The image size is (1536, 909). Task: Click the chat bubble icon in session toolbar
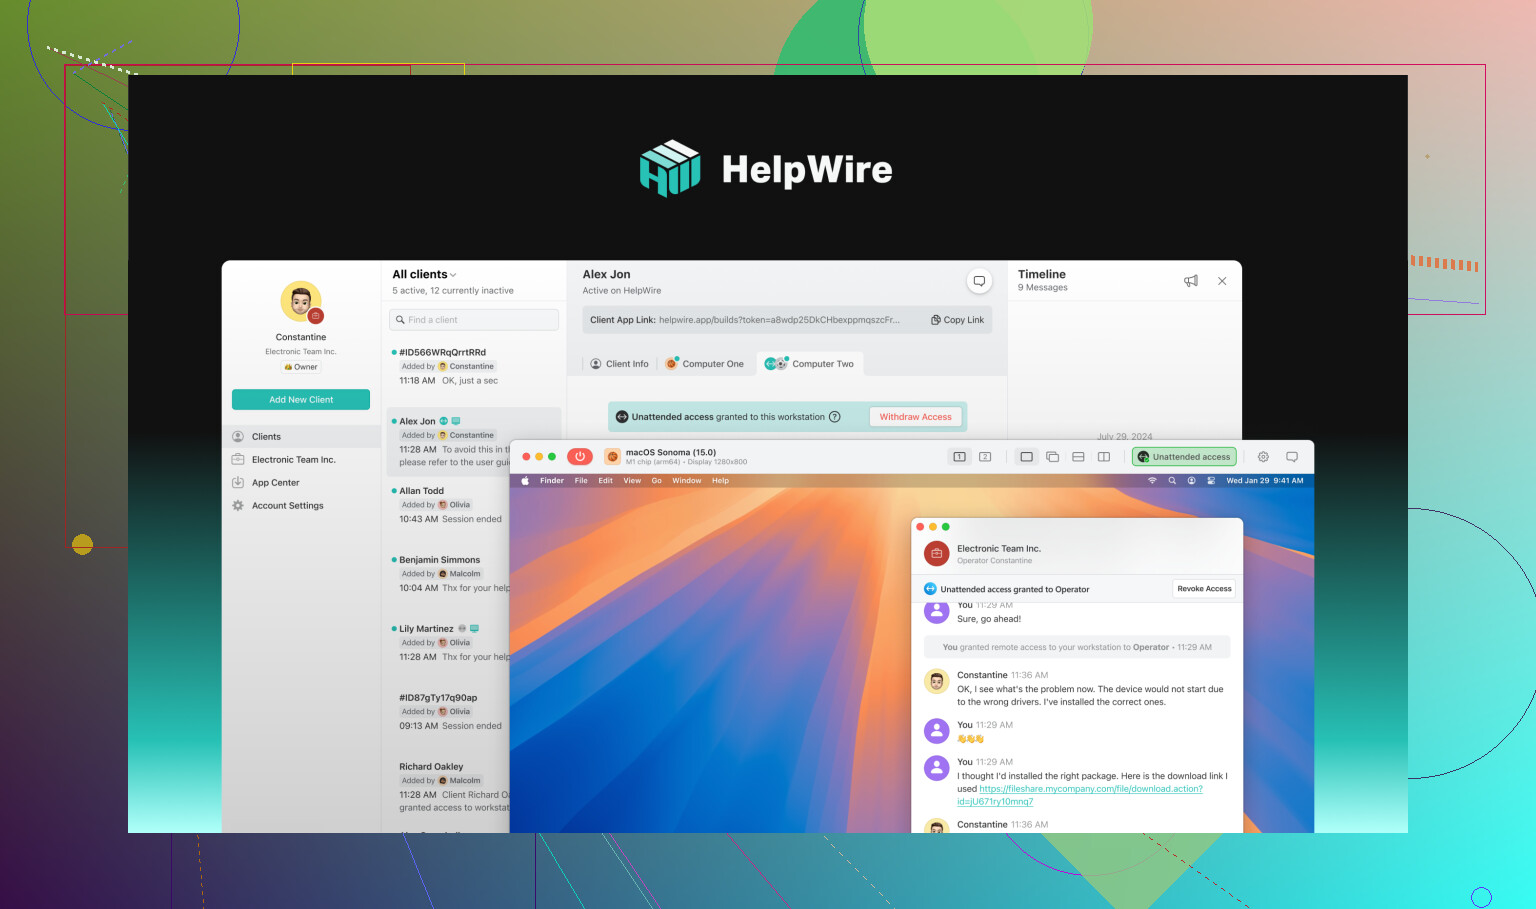(1292, 457)
